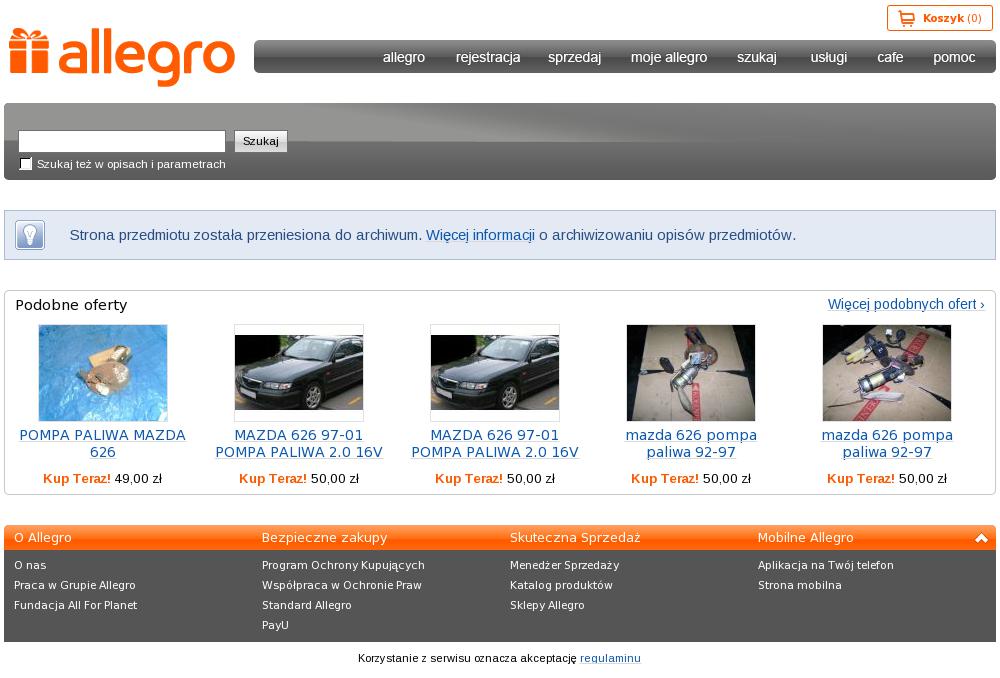This screenshot has width=1000, height=678.
Task: Click the Szukaj search button
Action: (x=261, y=141)
